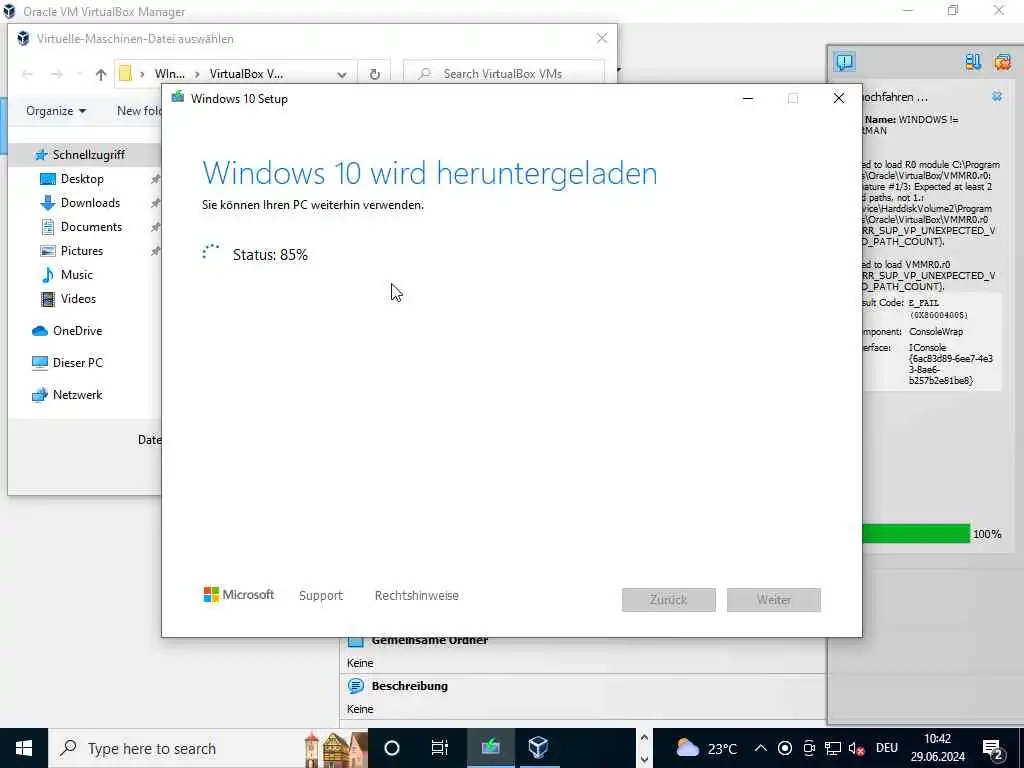
Task: Click the greyed Weiter button
Action: point(774,600)
